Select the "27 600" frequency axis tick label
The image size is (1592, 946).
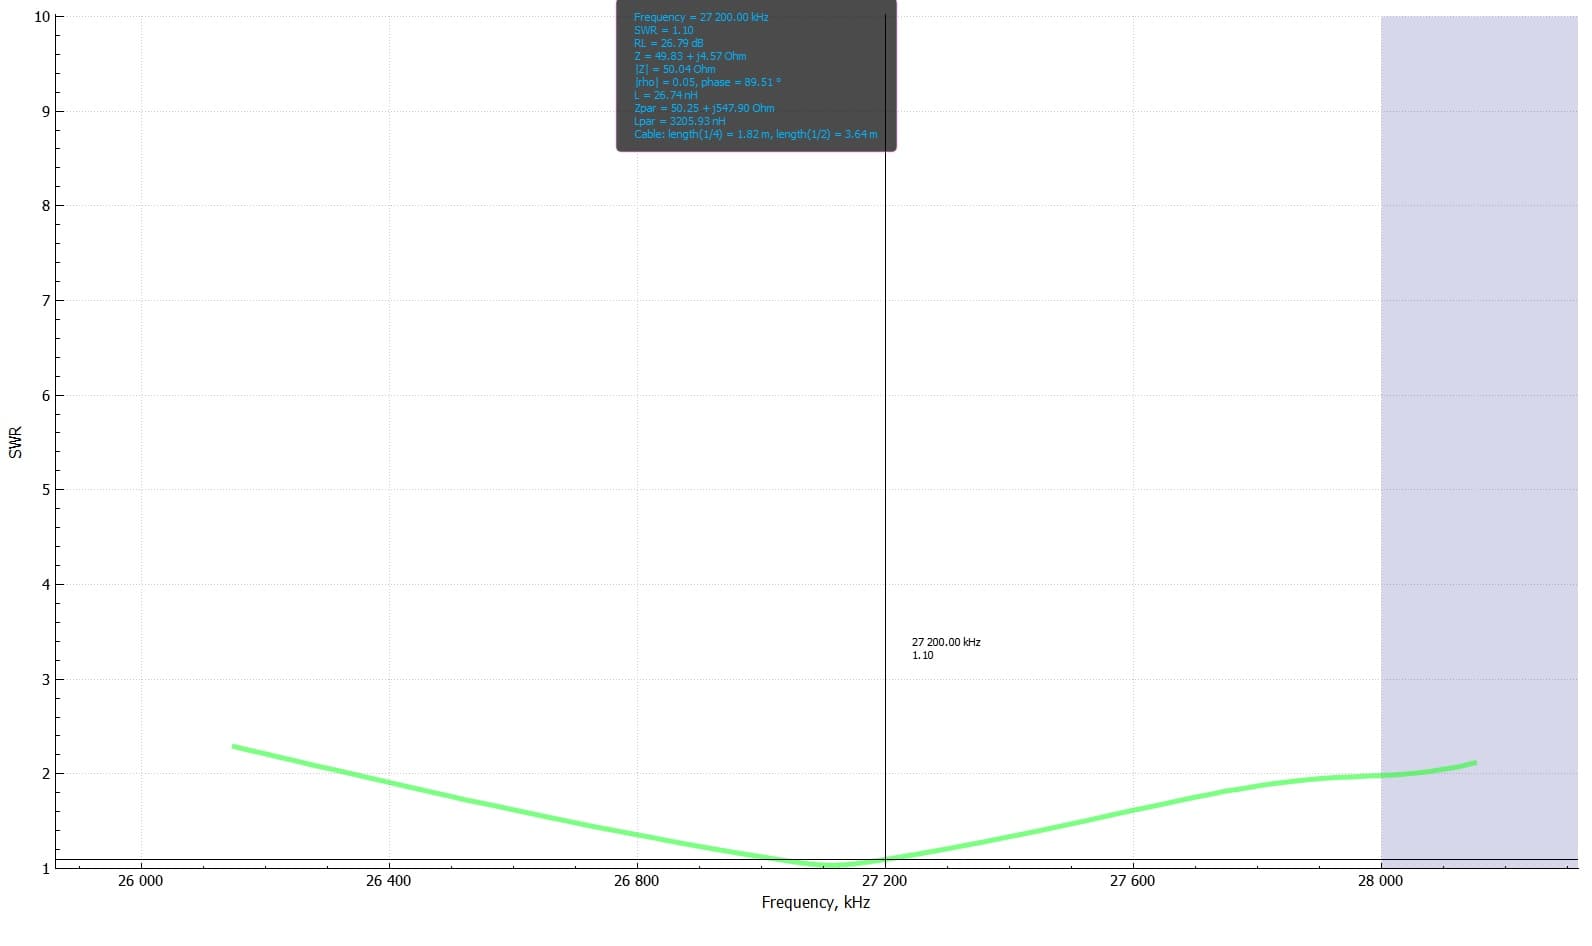click(1133, 881)
